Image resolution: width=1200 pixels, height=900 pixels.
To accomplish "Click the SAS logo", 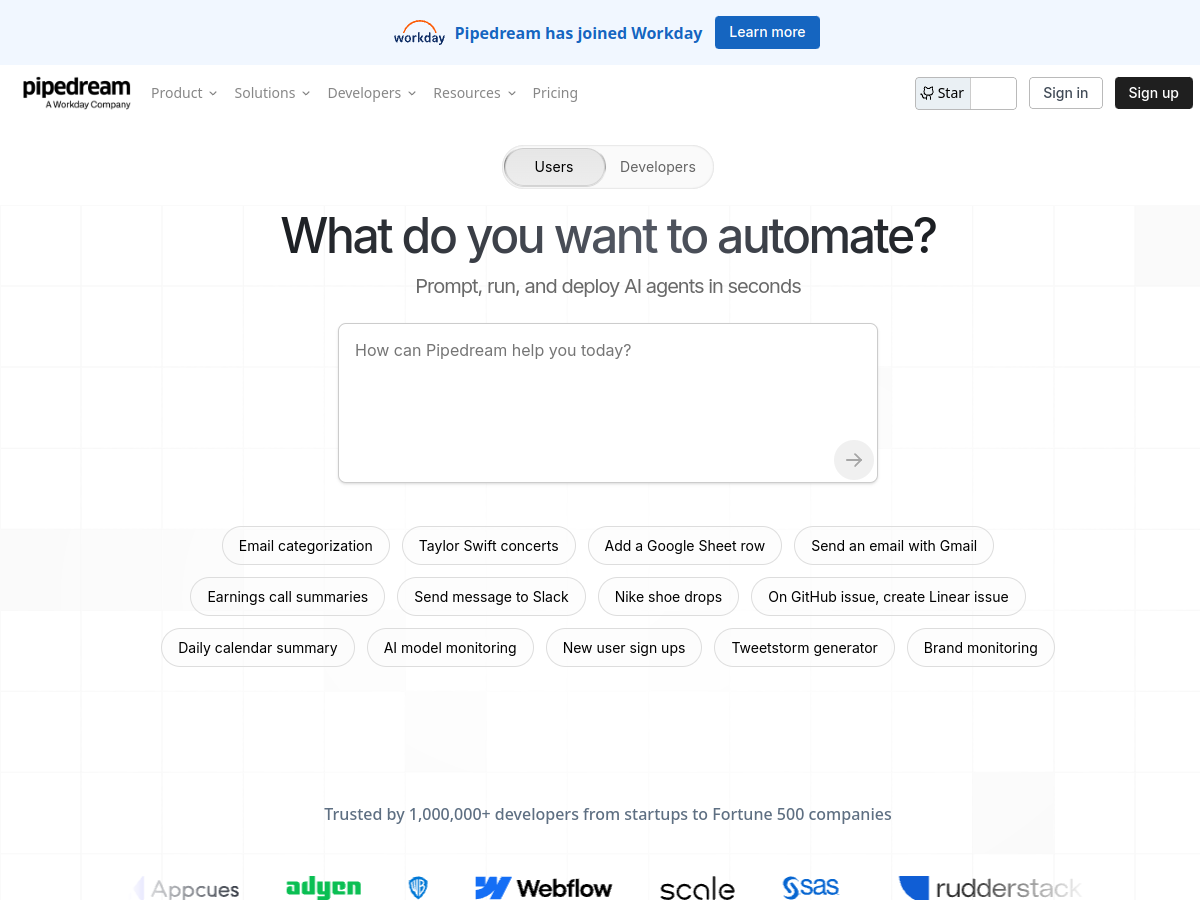I will pyautogui.click(x=810, y=887).
